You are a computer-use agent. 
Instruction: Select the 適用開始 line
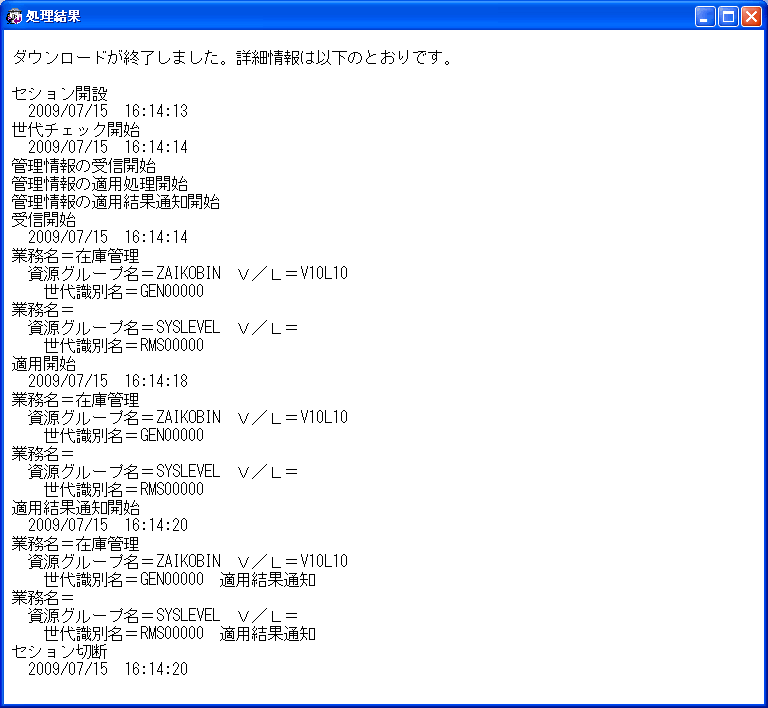click(x=44, y=364)
